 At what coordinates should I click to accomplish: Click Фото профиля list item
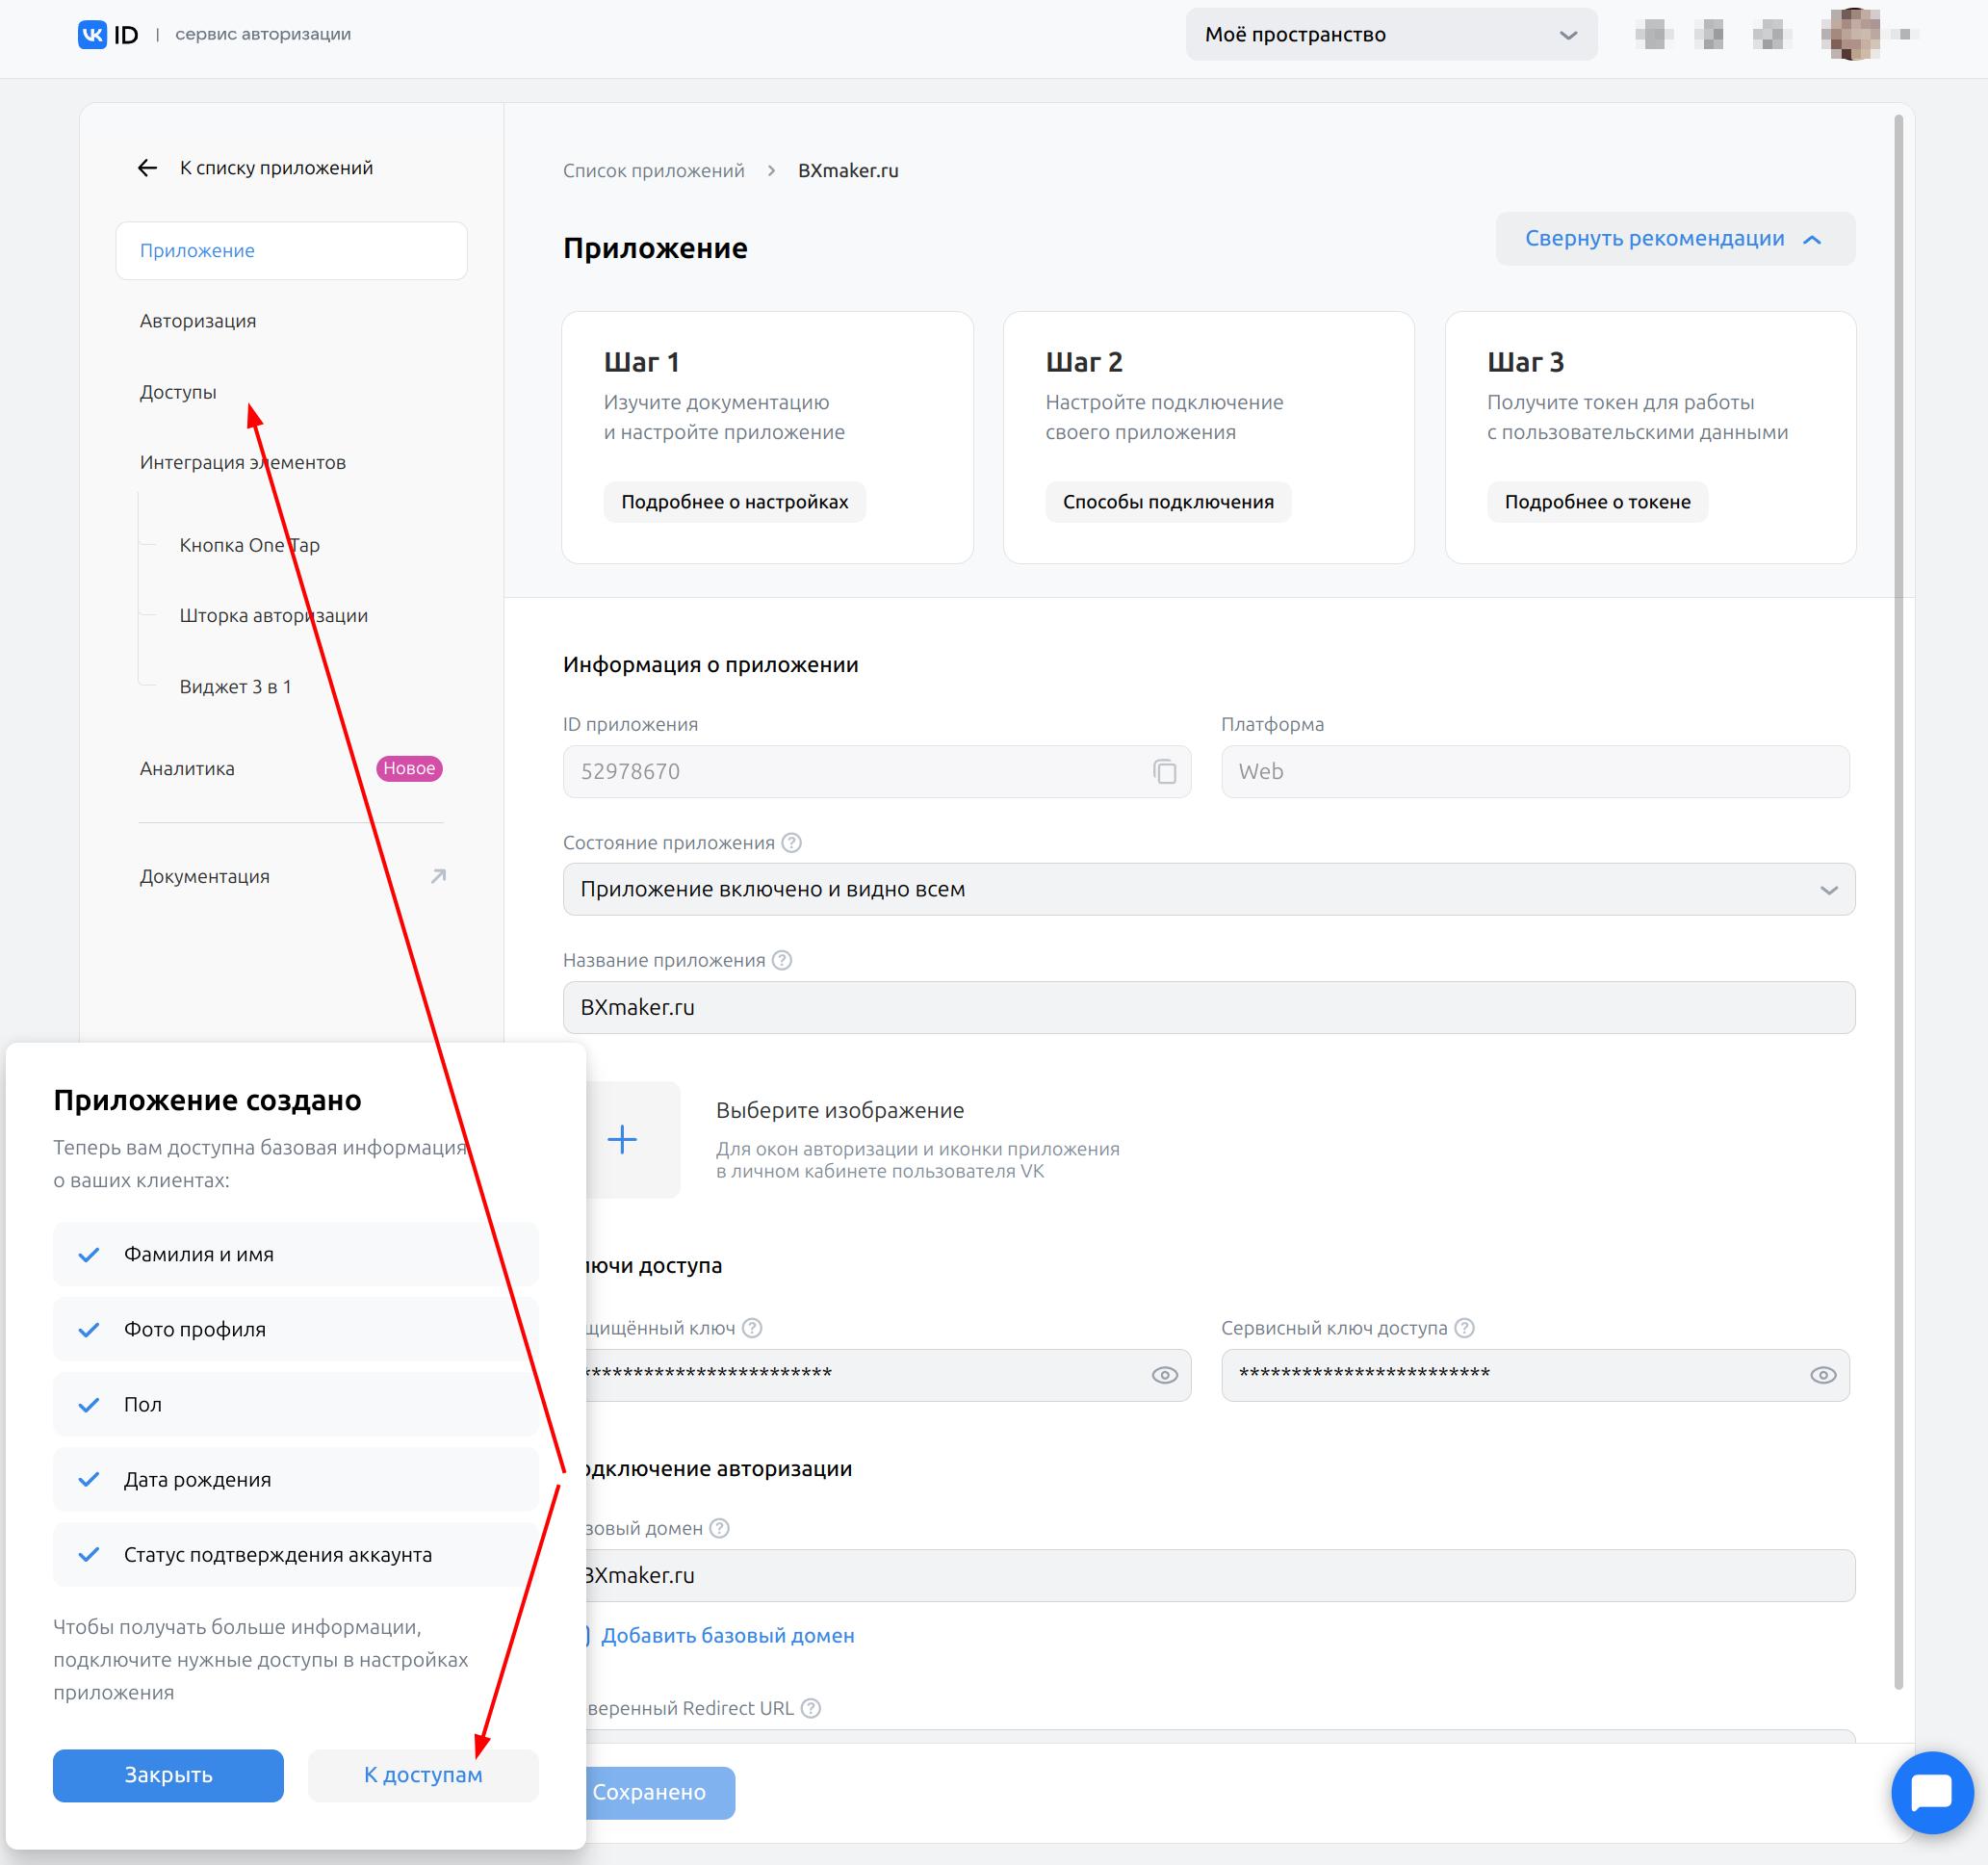pyautogui.click(x=296, y=1329)
